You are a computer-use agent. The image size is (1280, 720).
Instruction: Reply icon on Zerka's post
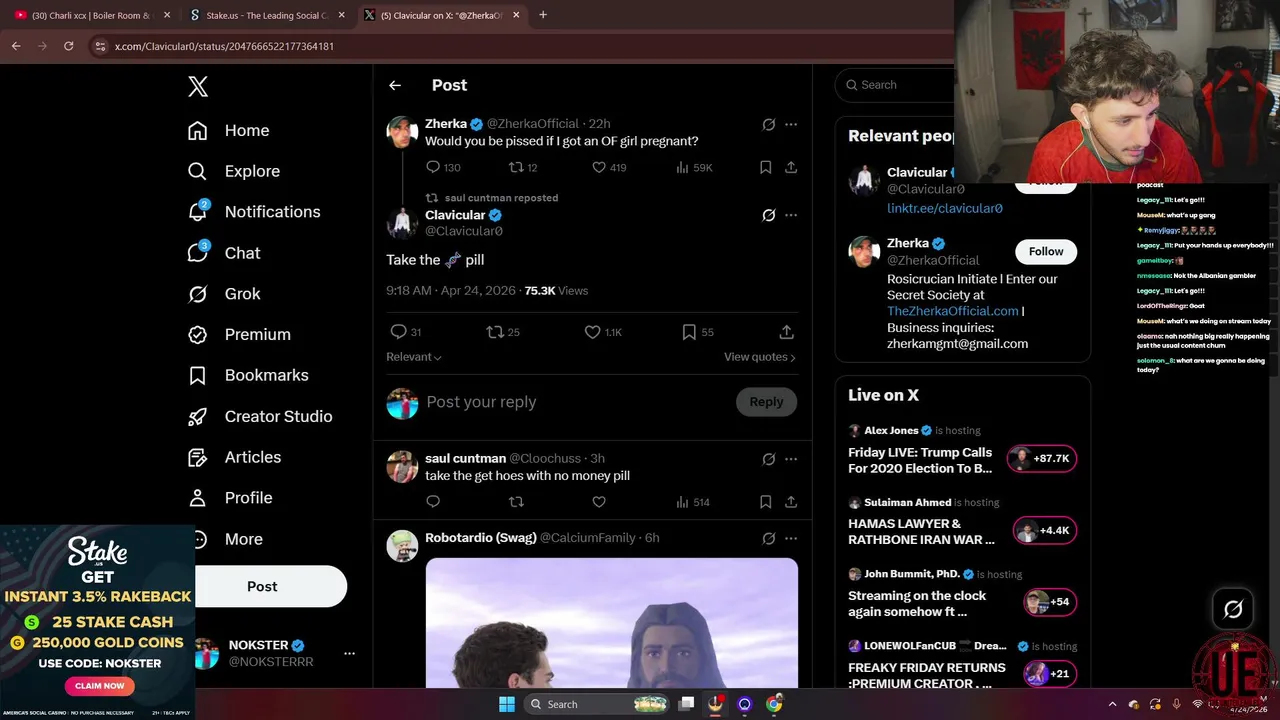tap(433, 167)
